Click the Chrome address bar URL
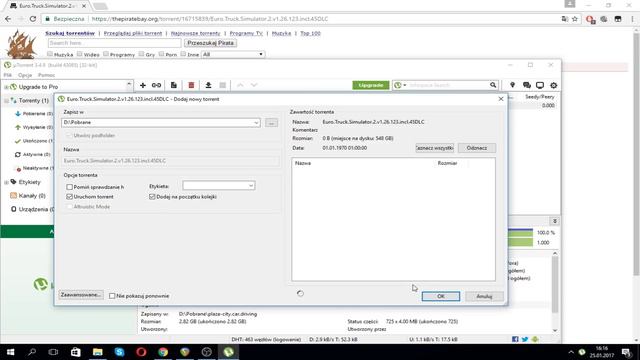This screenshot has height=360, width=640. [x=210, y=19]
